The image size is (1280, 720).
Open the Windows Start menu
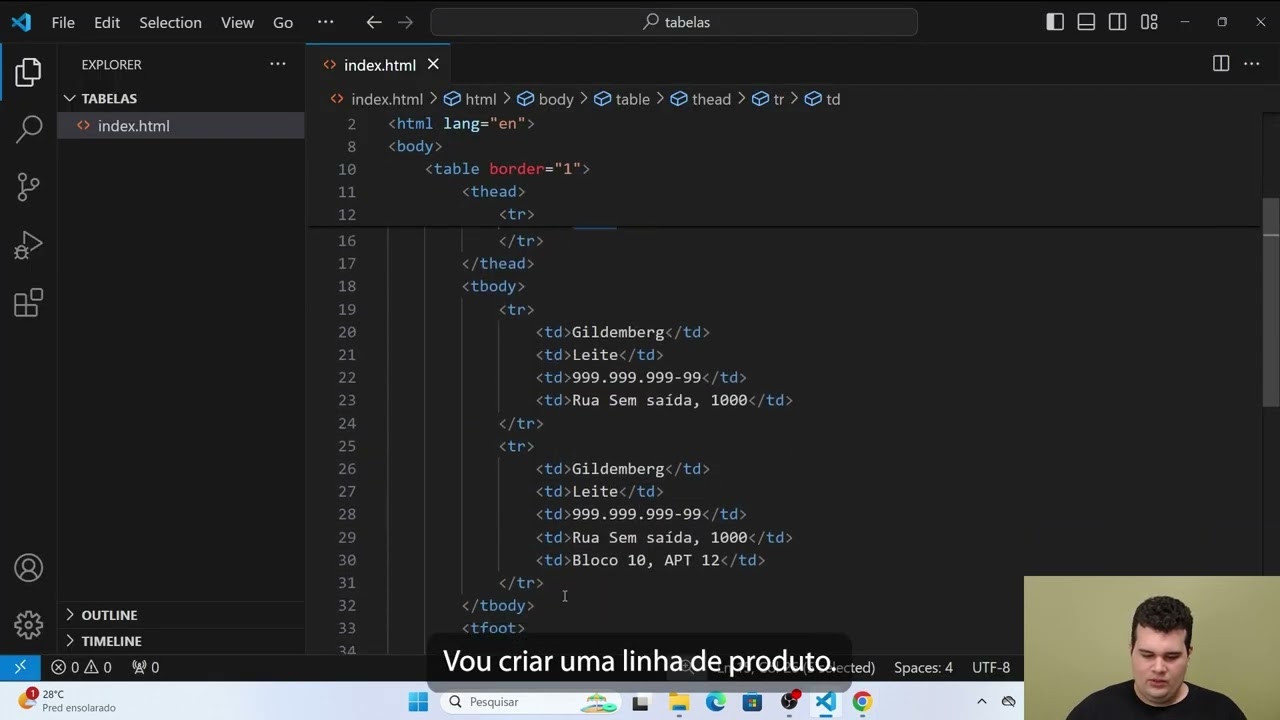pos(418,702)
